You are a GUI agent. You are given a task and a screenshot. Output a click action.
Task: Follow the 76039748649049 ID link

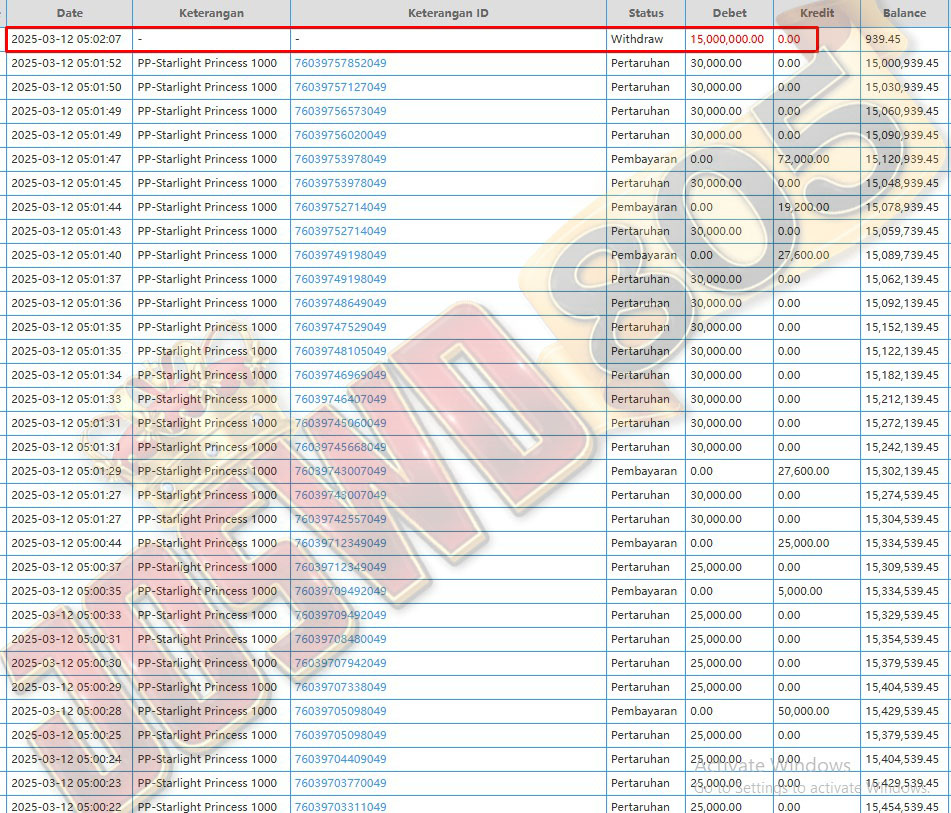[340, 303]
